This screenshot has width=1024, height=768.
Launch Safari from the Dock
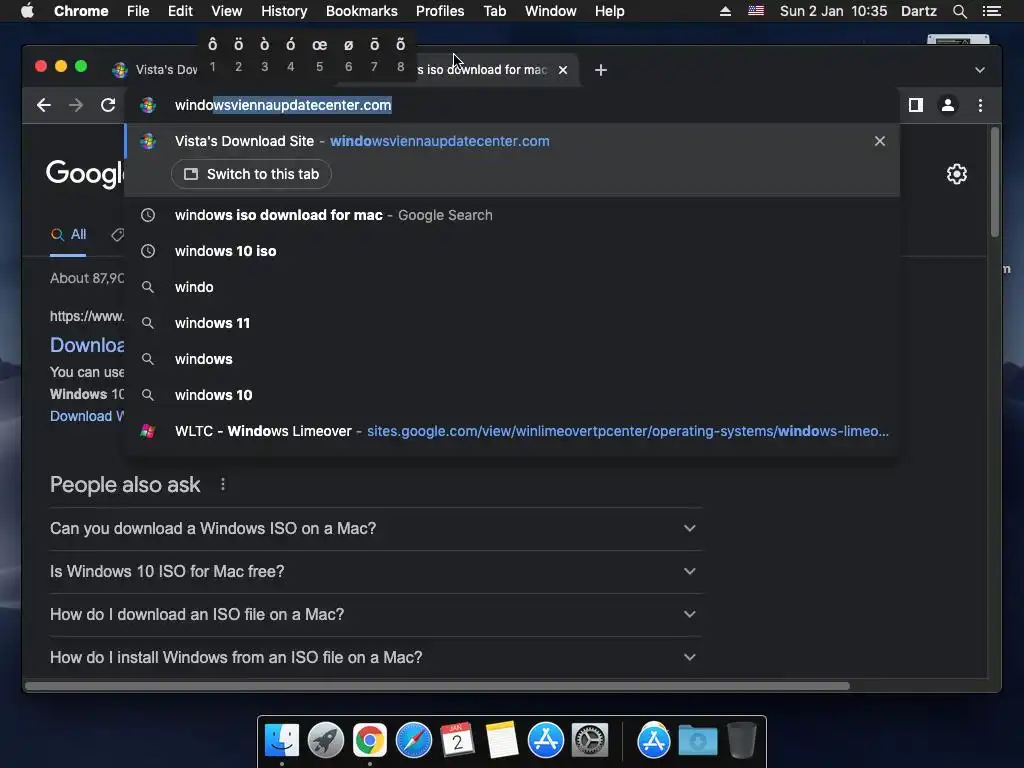(x=414, y=741)
